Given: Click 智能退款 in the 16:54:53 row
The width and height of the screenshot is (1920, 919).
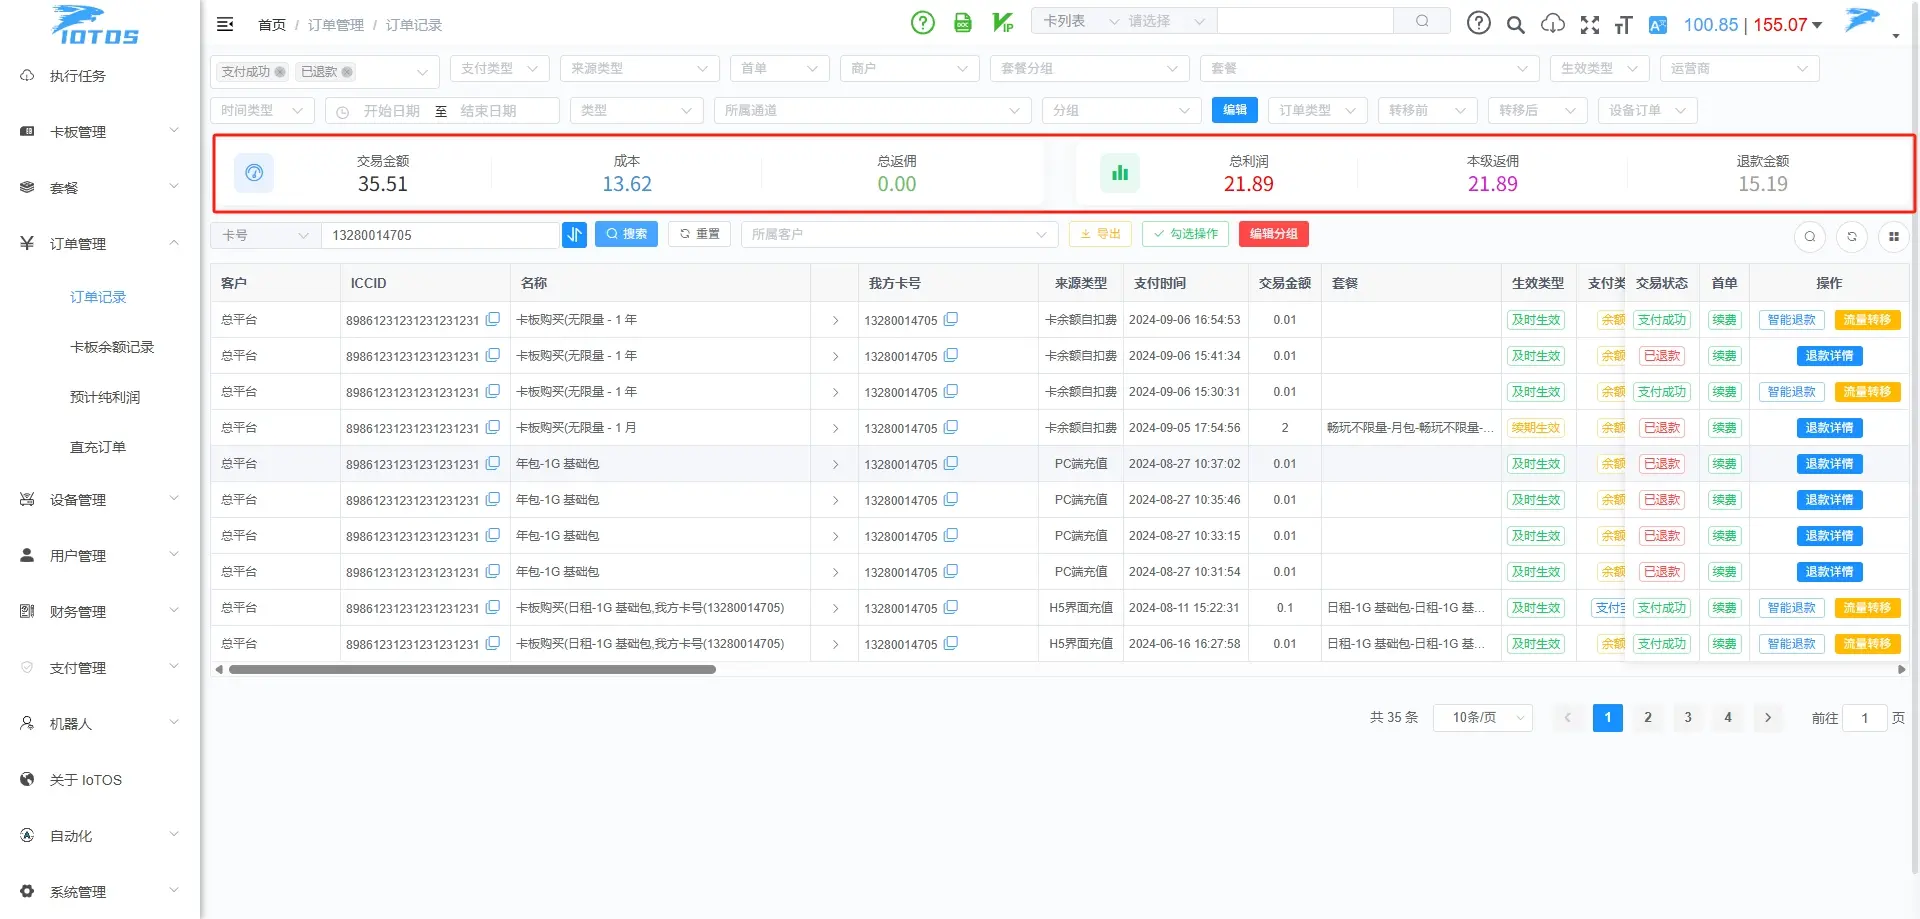Looking at the screenshot, I should click(1792, 320).
